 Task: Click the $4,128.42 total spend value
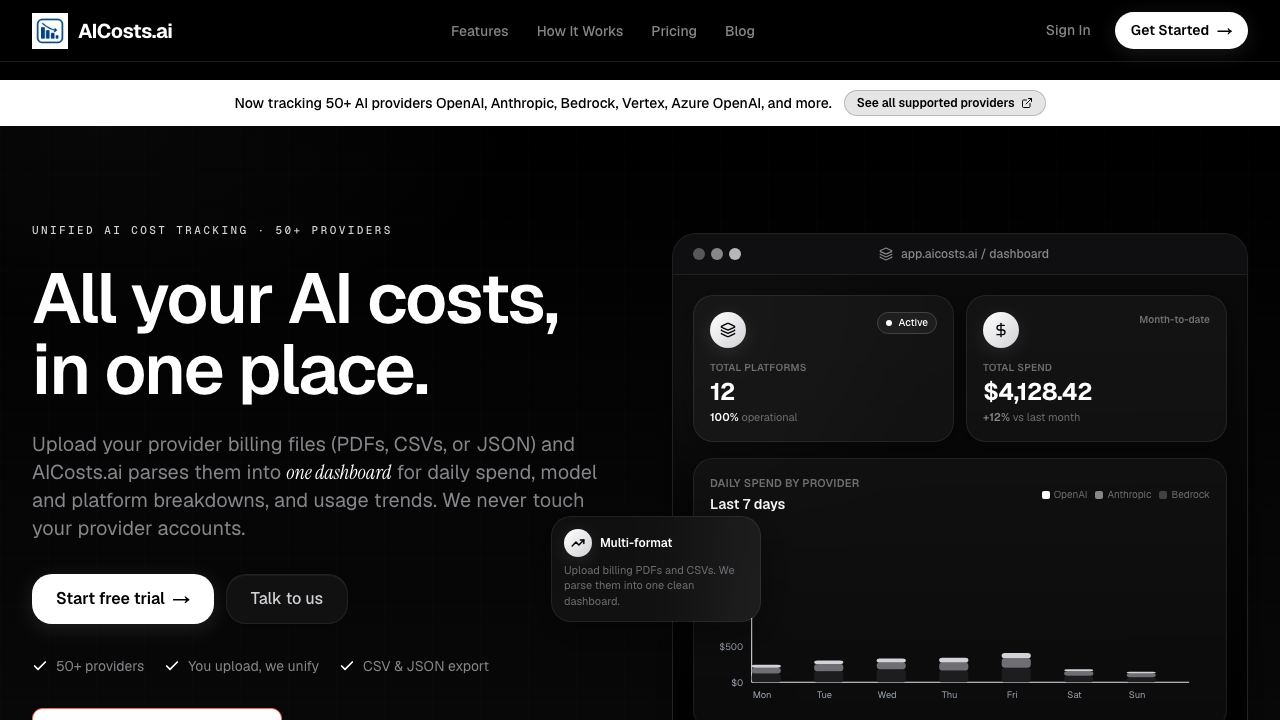pyautogui.click(x=1038, y=392)
